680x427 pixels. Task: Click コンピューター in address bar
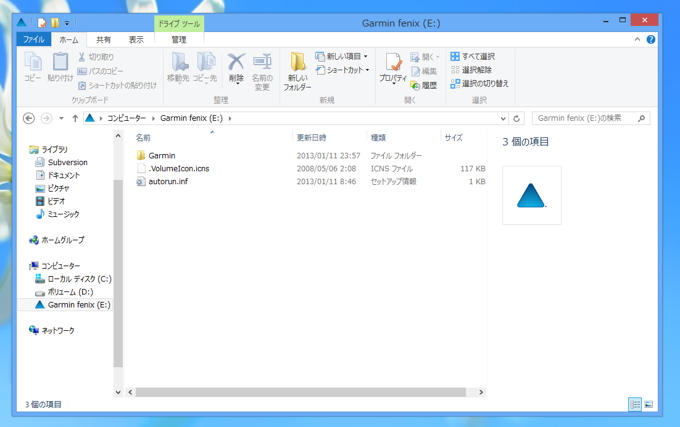(126, 118)
